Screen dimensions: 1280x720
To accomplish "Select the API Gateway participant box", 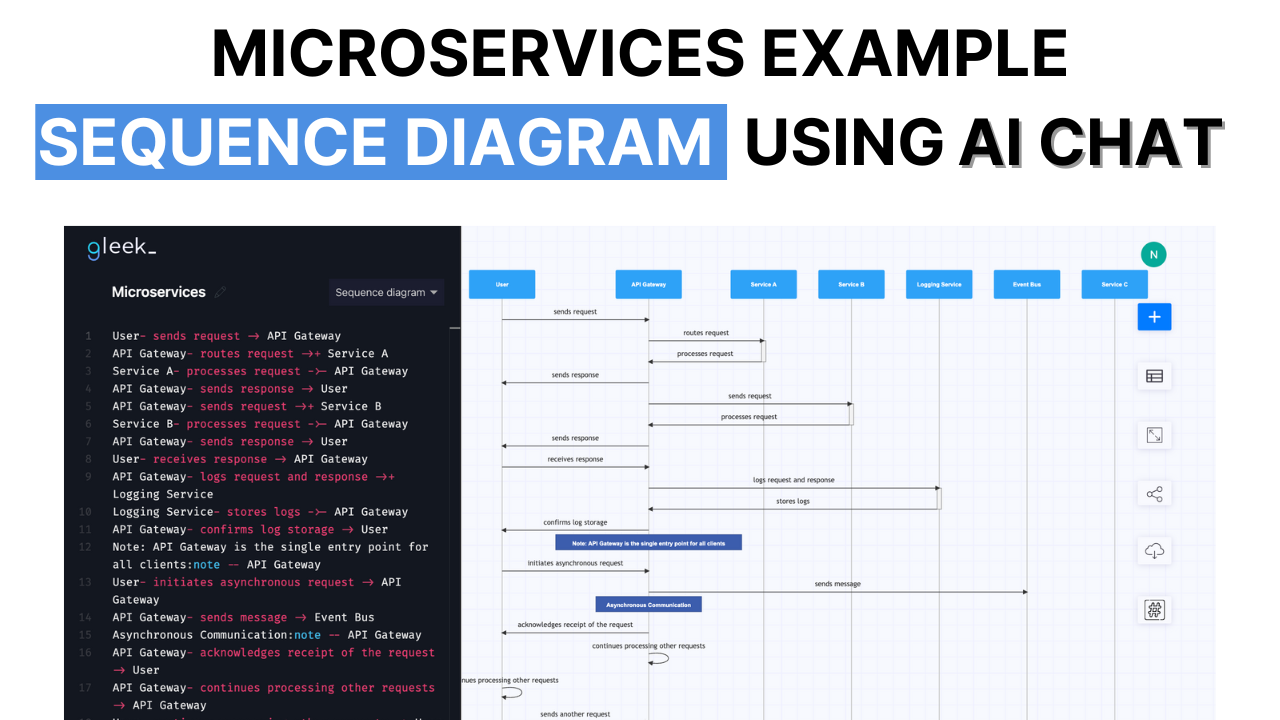I will [648, 284].
